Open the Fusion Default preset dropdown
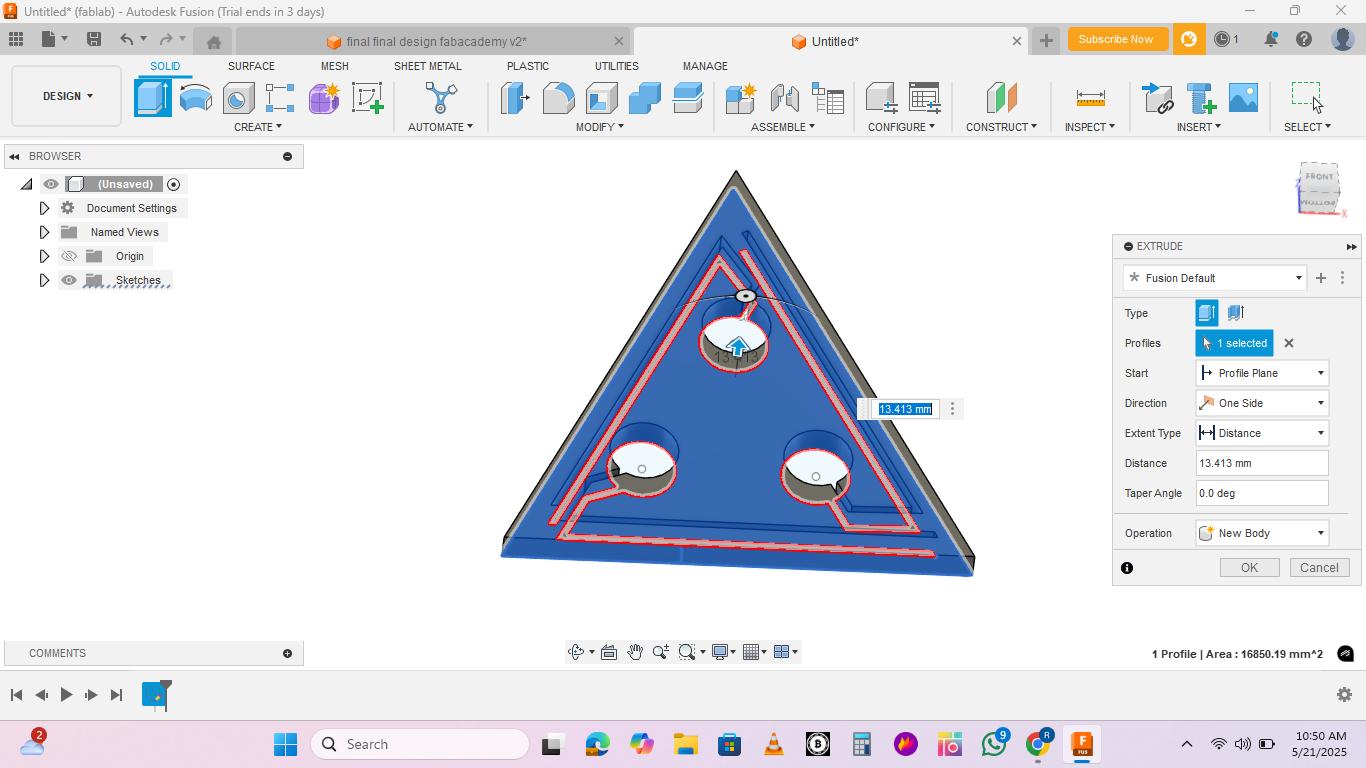1366x768 pixels. (x=1215, y=278)
